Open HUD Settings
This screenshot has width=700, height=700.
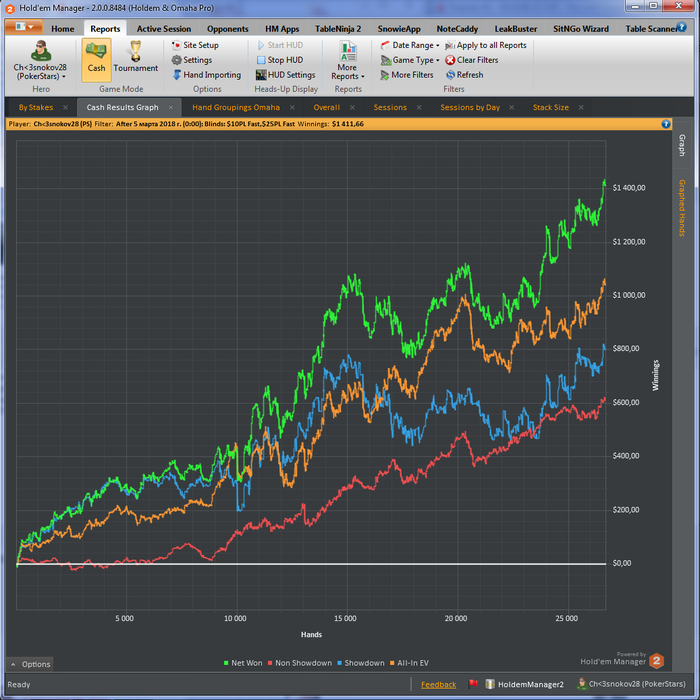pyautogui.click(x=286, y=75)
